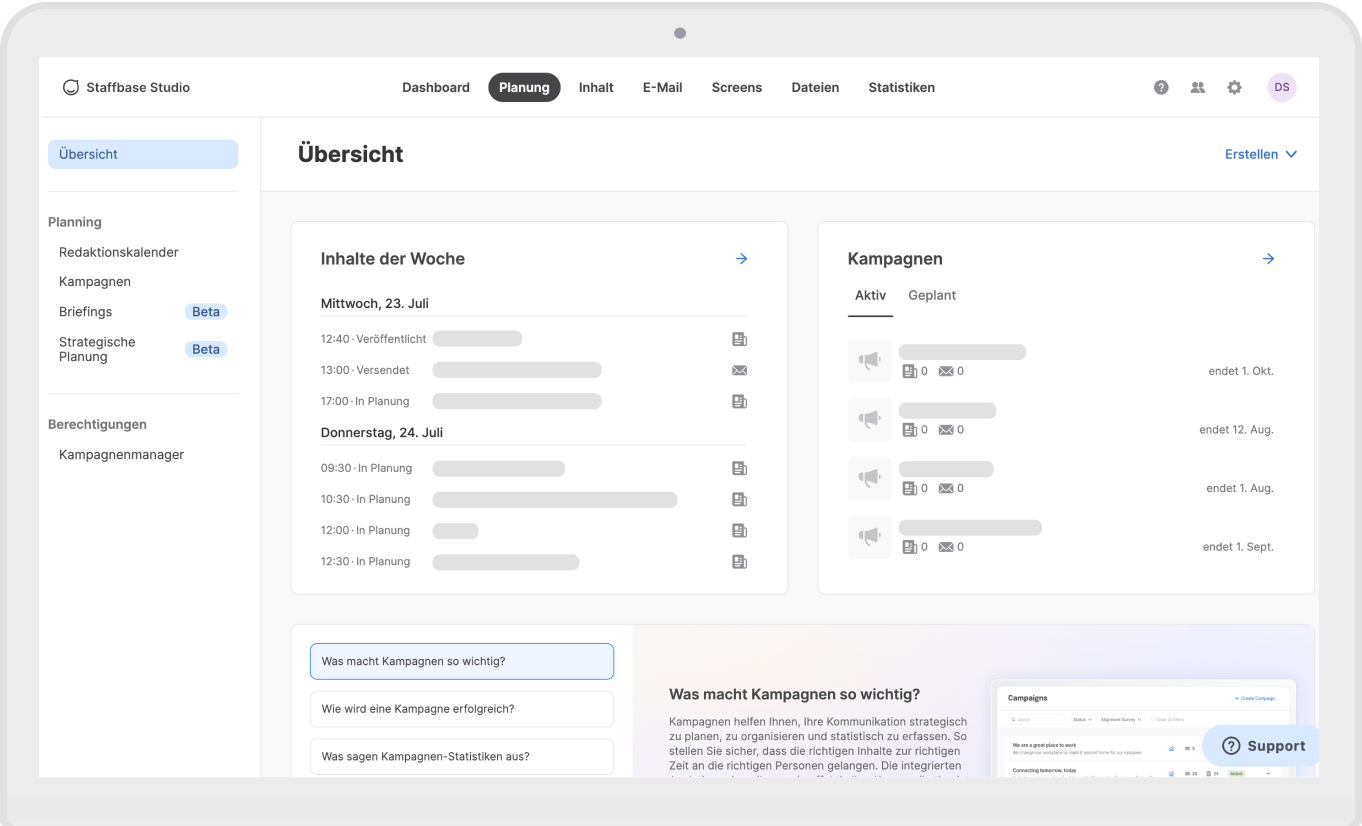Click megaphone icon of campaign ending 1. Sept.
1362x826 pixels.
(x=869, y=537)
